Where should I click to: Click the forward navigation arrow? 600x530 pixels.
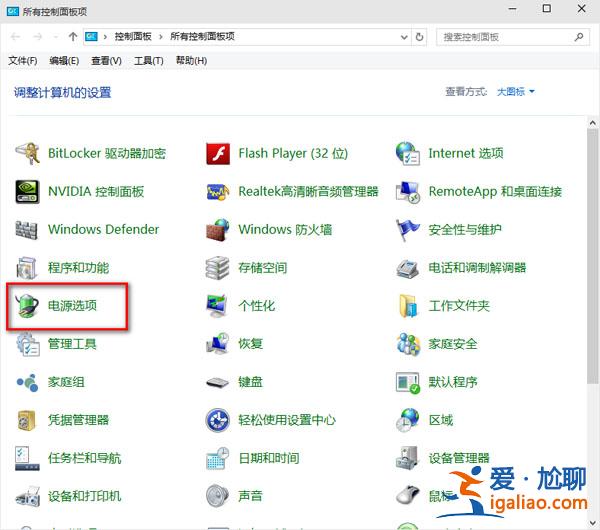click(x=38, y=37)
